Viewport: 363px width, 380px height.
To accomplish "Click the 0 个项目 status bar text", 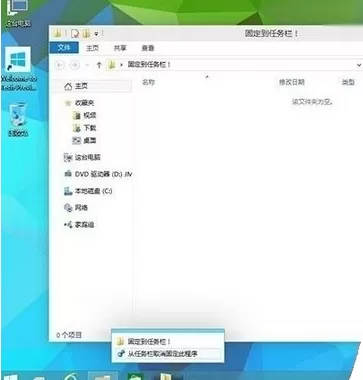I will [69, 335].
